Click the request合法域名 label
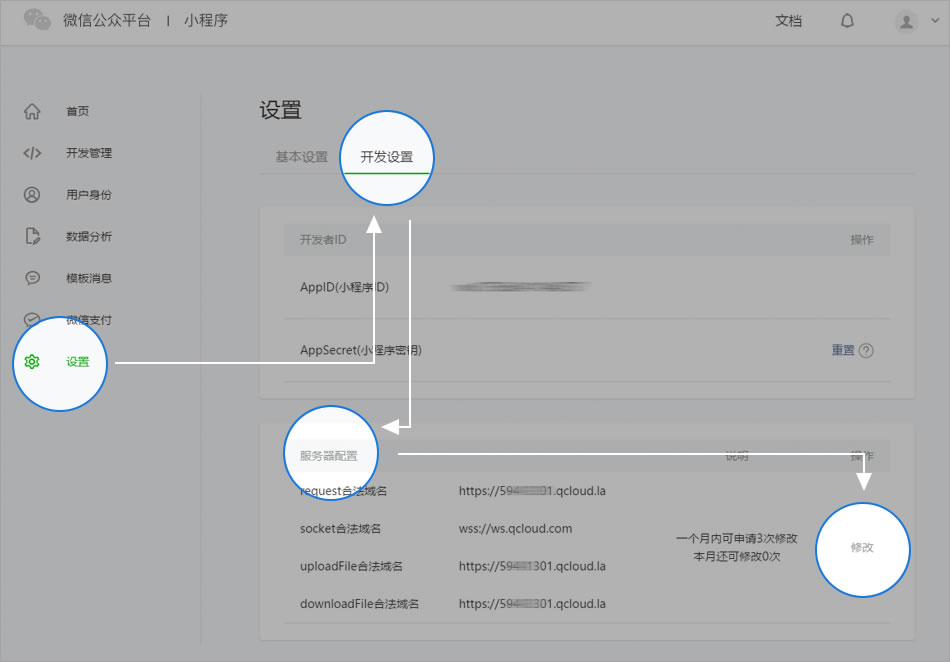Screen dimensions: 950x662 [x=344, y=491]
